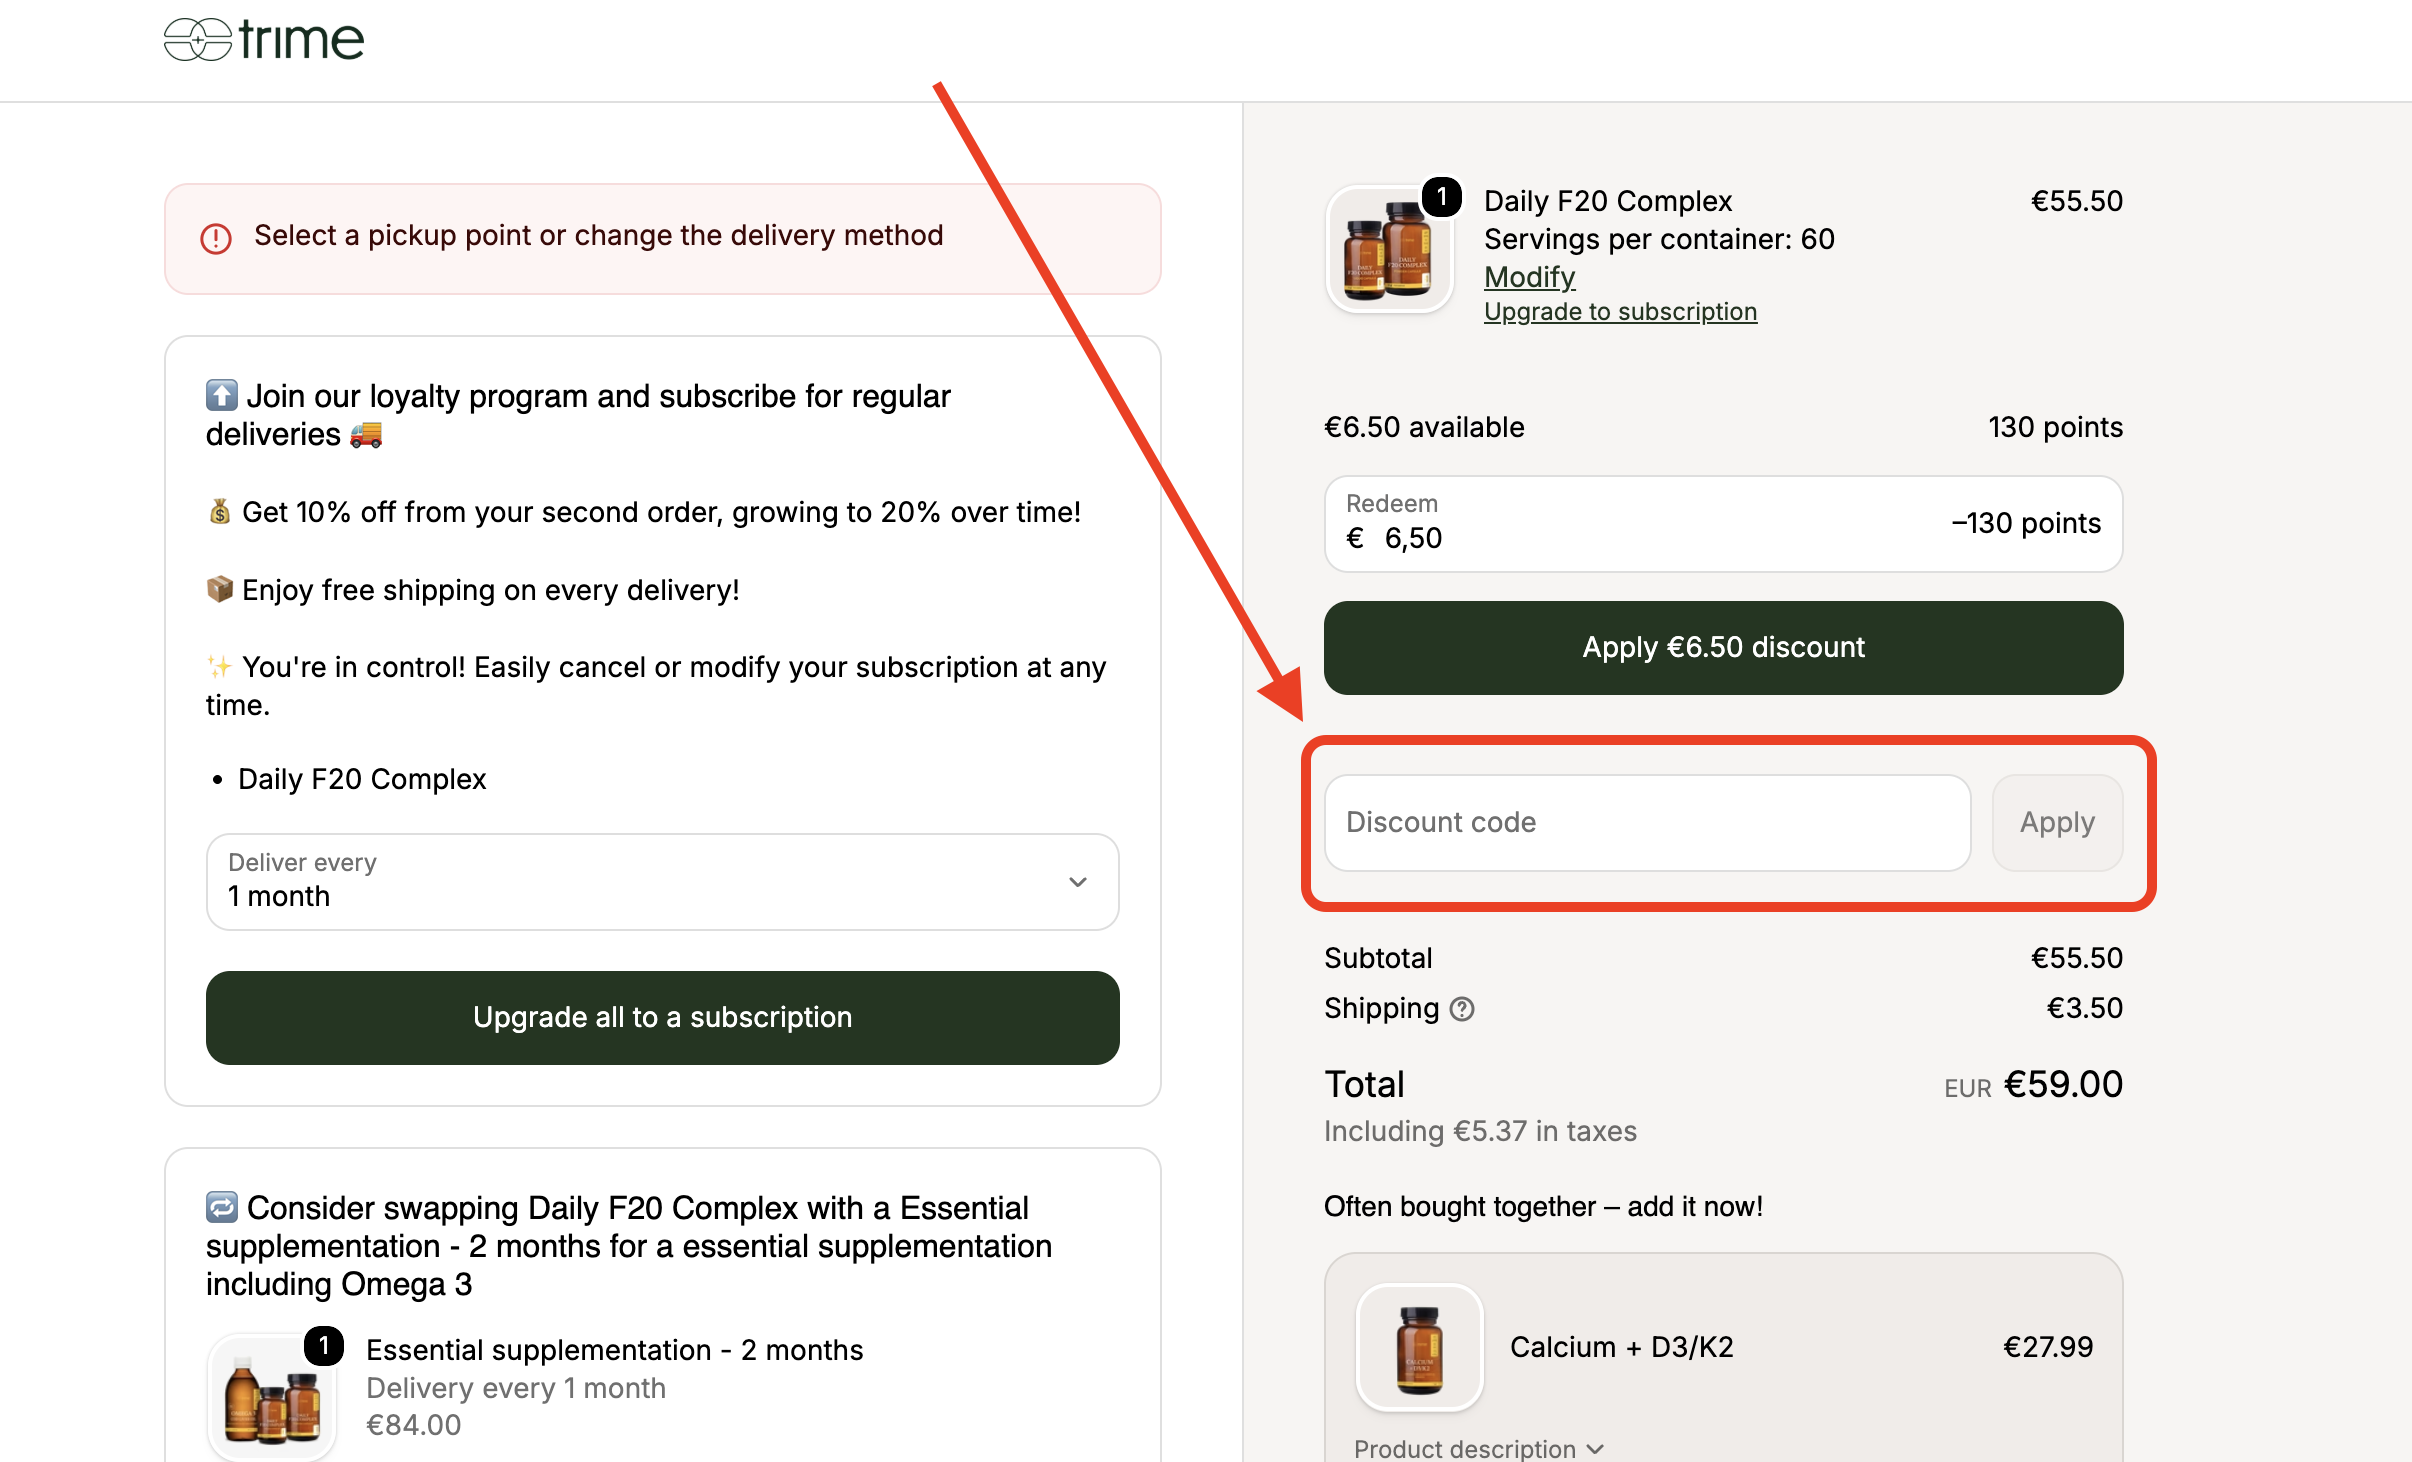The image size is (2412, 1462).
Task: Click the loyalty program up-arrow emoji icon
Action: click(x=222, y=395)
